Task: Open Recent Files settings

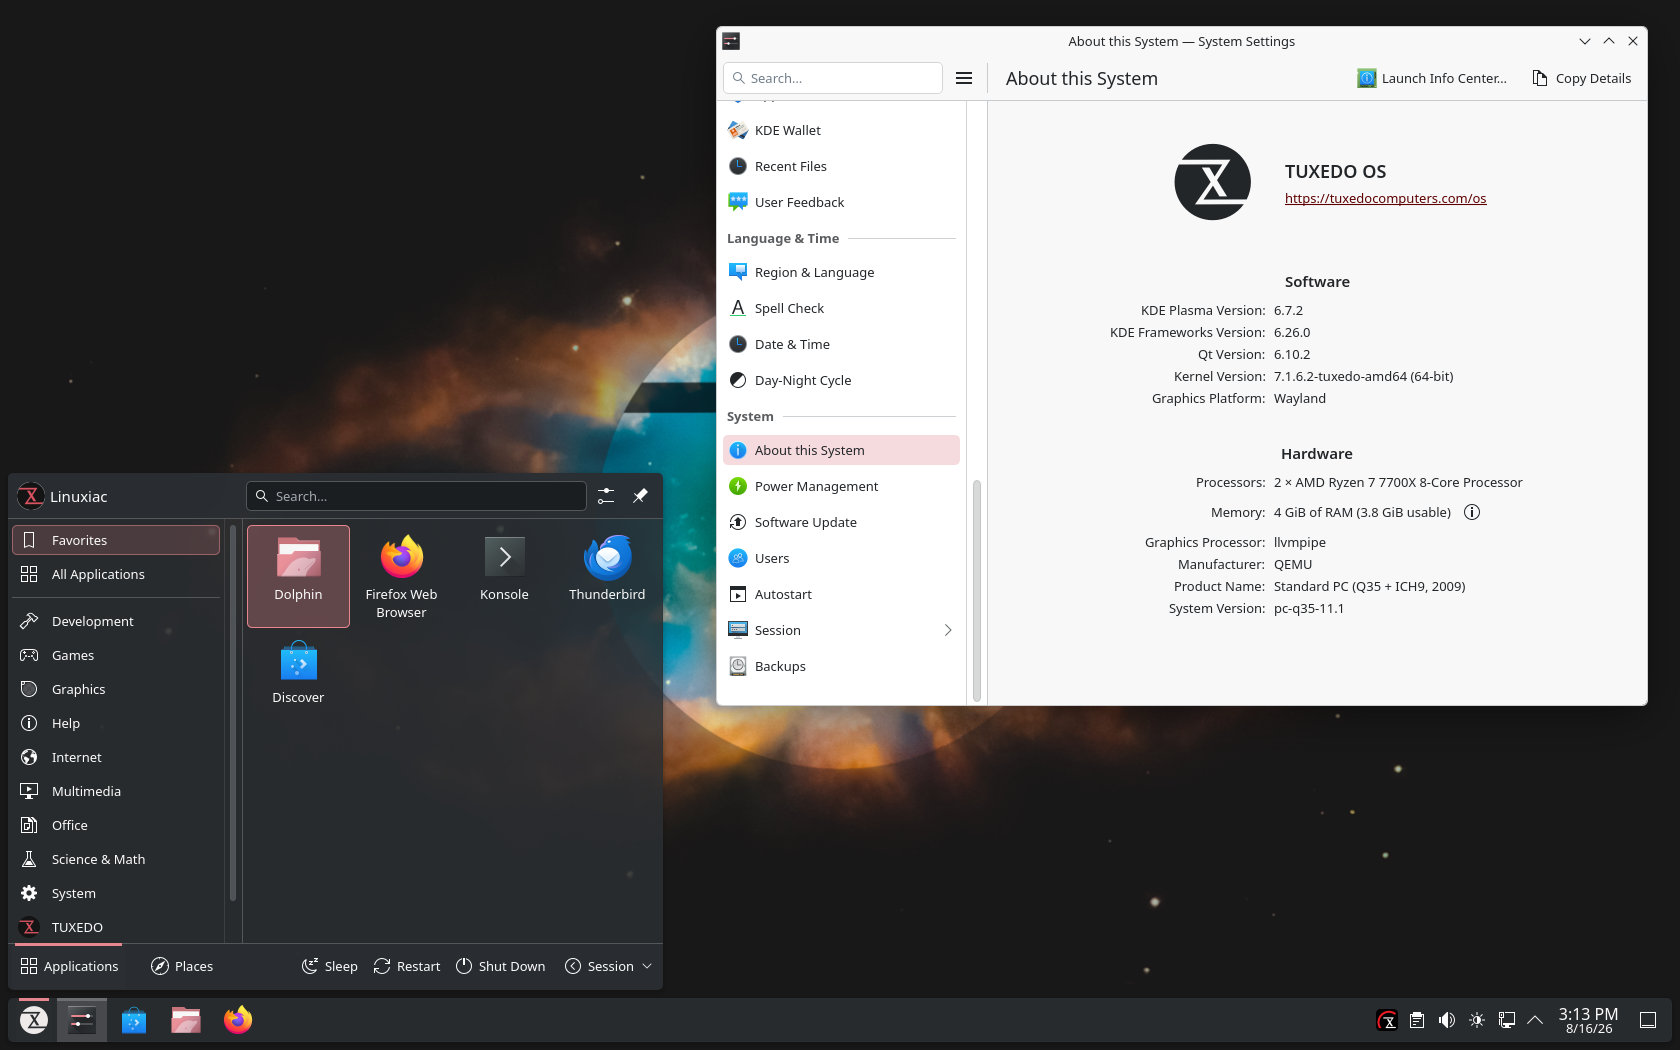Action: pos(841,166)
